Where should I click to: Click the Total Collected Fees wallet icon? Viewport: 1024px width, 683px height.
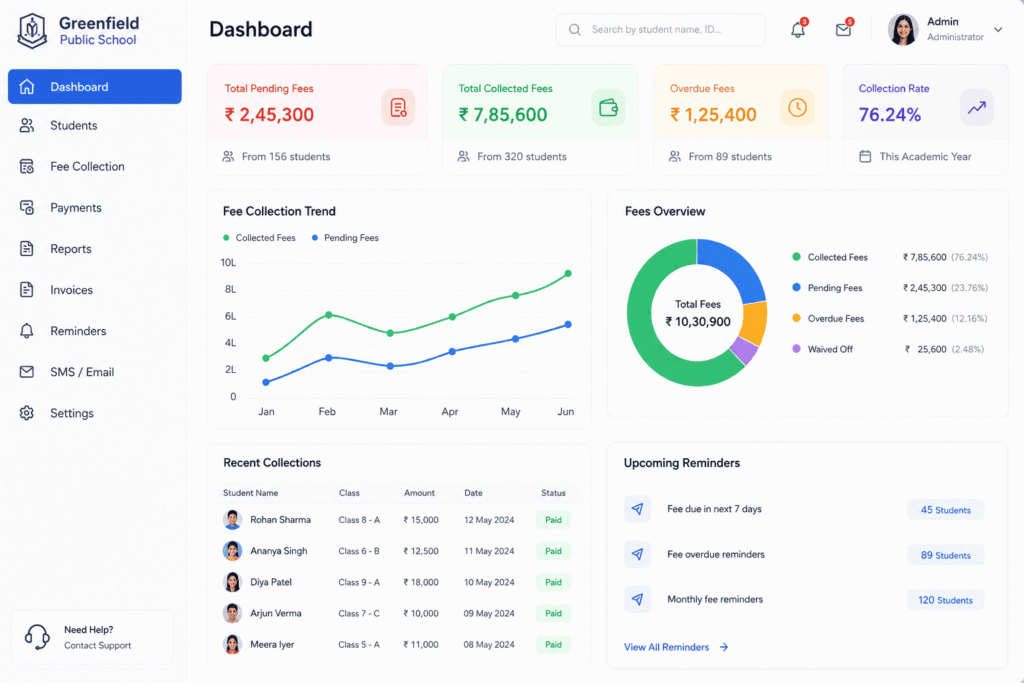coord(608,107)
